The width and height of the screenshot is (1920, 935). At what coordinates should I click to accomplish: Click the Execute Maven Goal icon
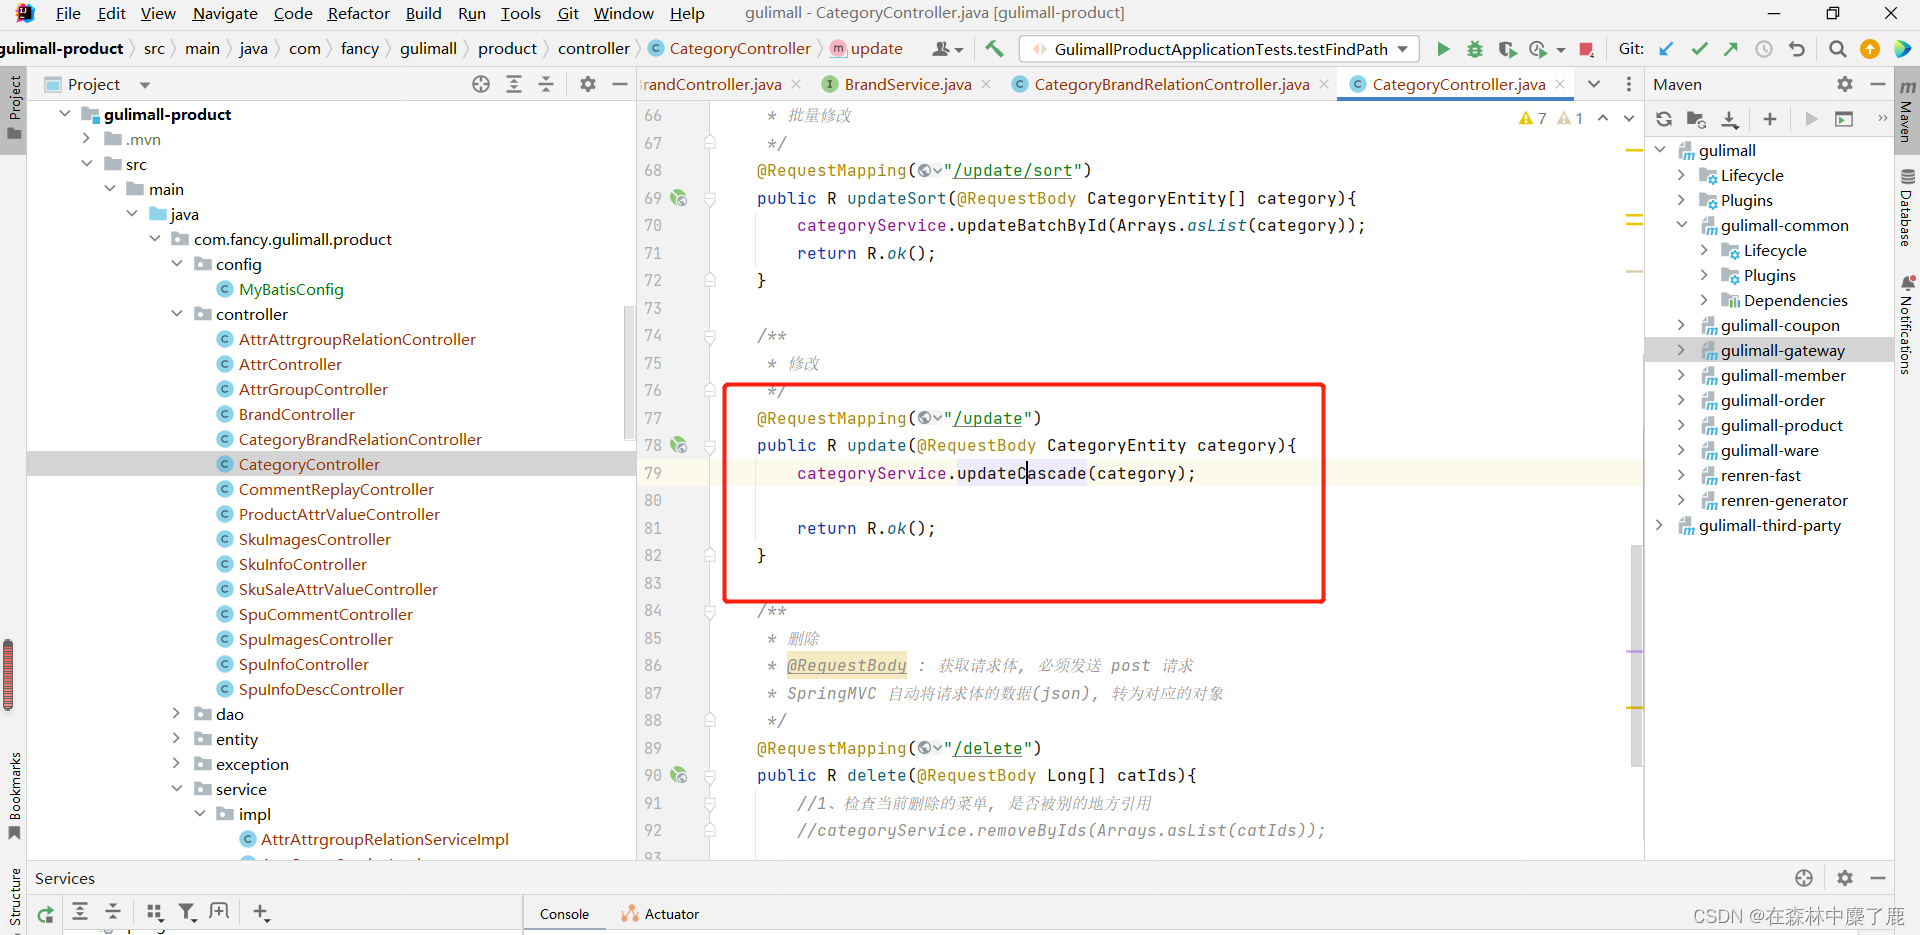pos(1844,119)
